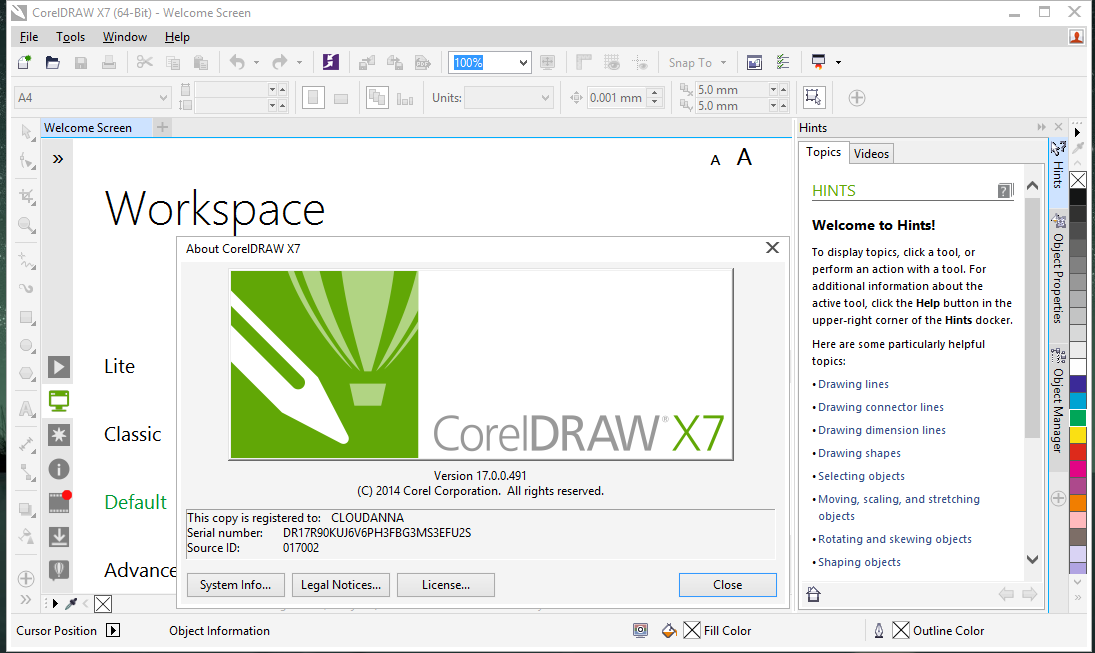The image size is (1095, 653).
Task: Click the License button
Action: (x=446, y=585)
